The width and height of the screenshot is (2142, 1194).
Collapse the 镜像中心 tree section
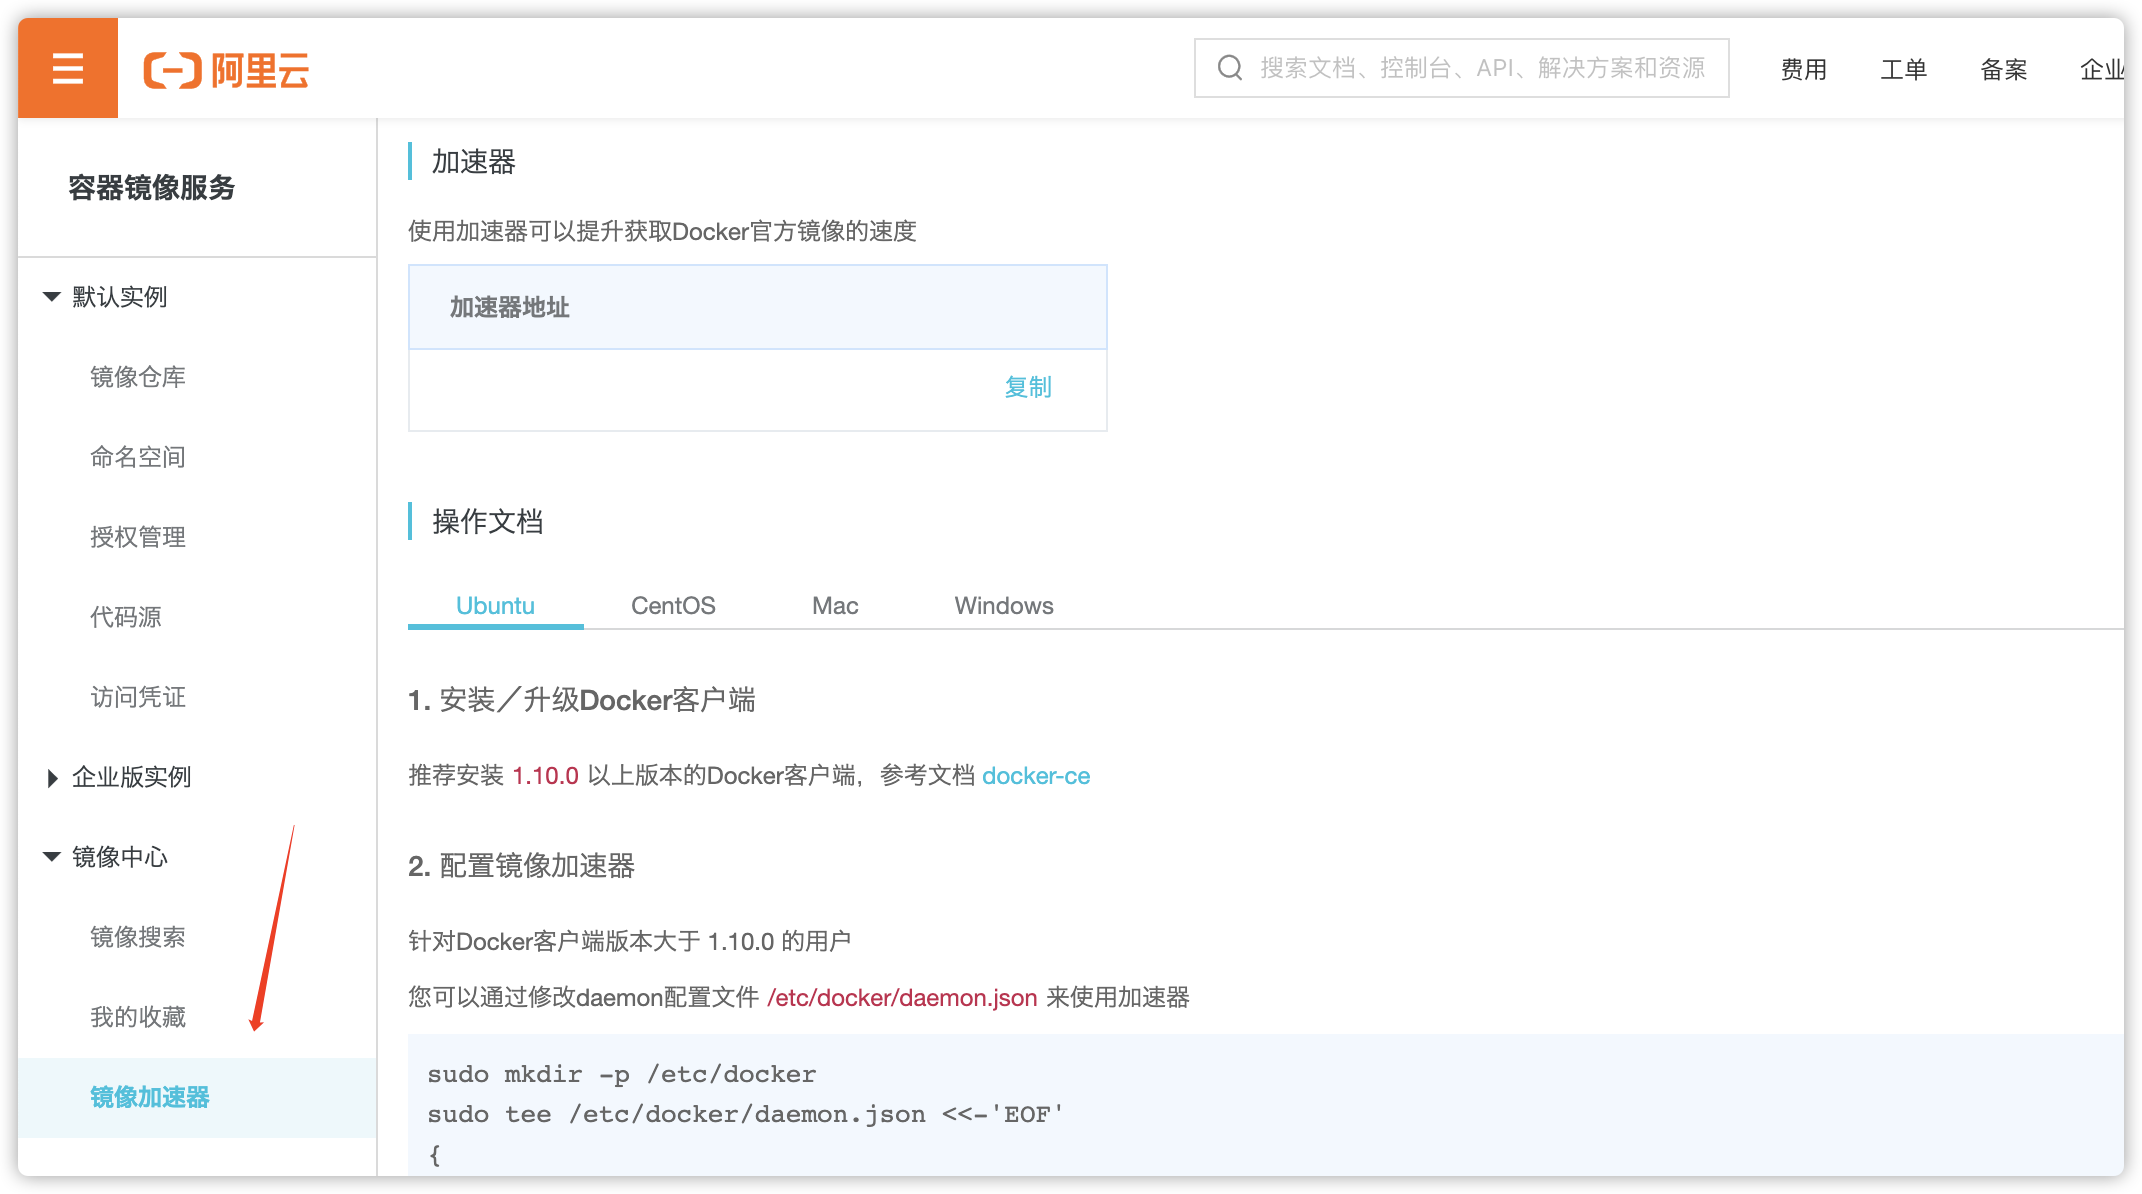(52, 857)
